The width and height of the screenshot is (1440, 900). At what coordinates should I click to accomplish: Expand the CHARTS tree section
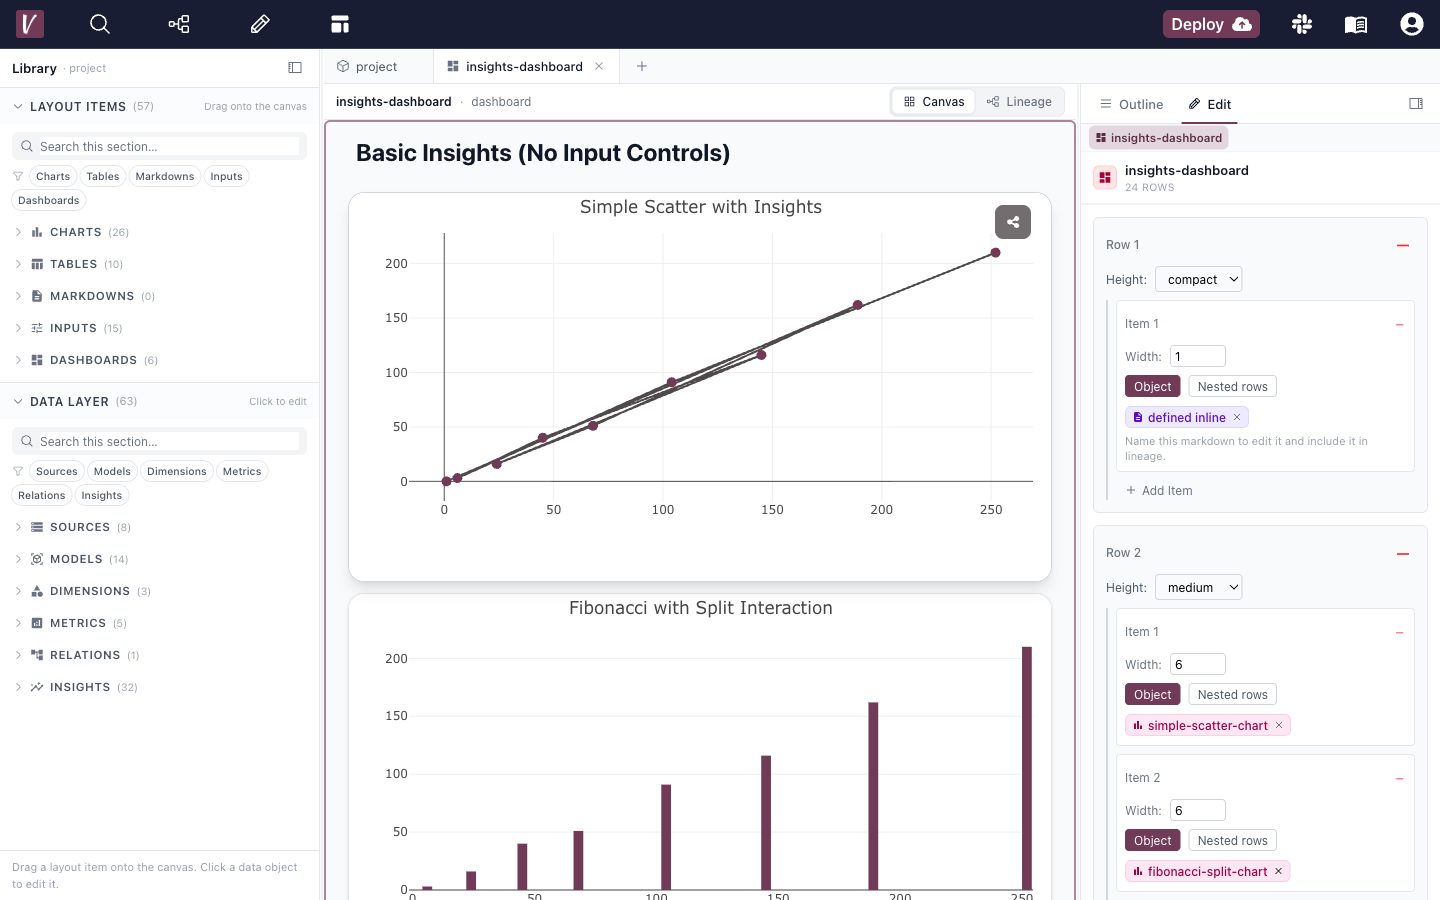click(x=18, y=232)
